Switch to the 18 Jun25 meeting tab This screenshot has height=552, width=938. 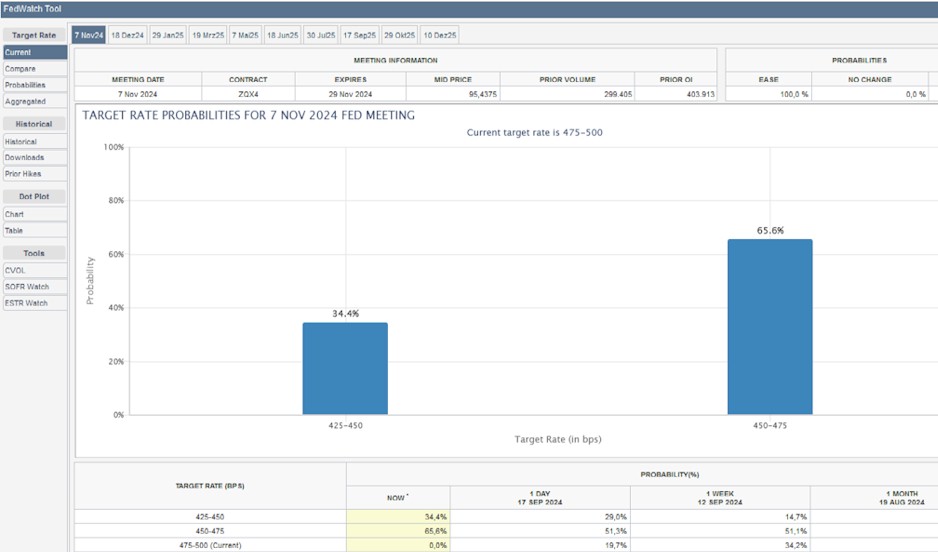(282, 35)
